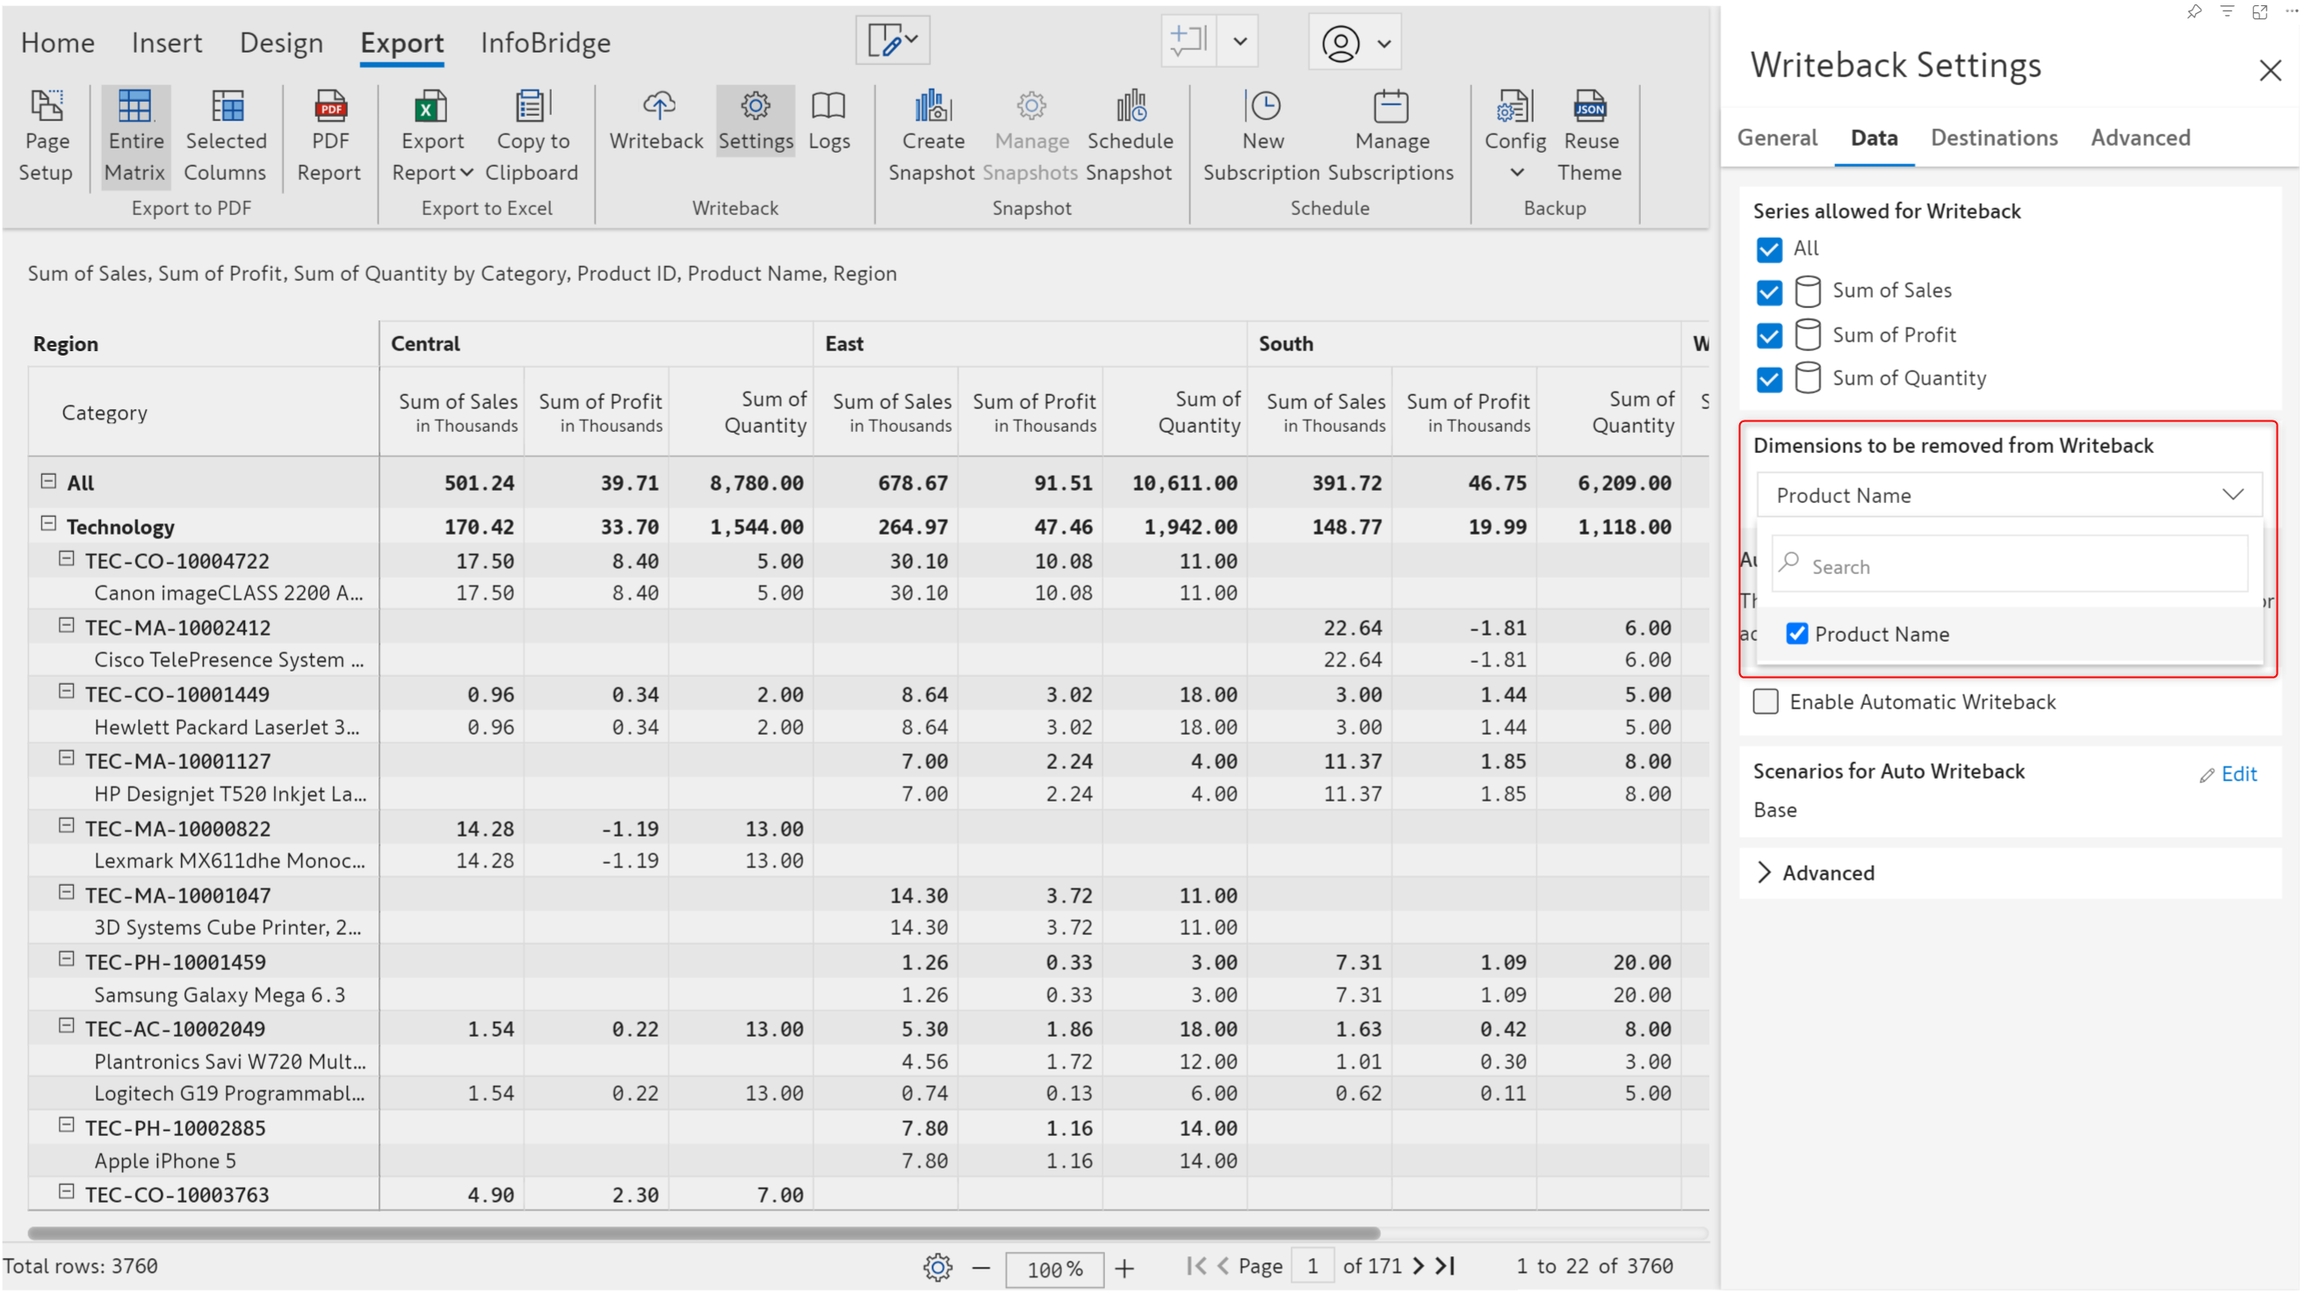The image size is (2304, 1294).
Task: Uncheck Product Name in dropdown list
Action: 1797,634
